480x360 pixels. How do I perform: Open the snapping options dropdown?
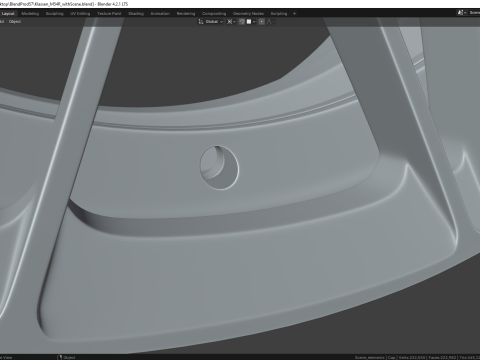tap(251, 22)
